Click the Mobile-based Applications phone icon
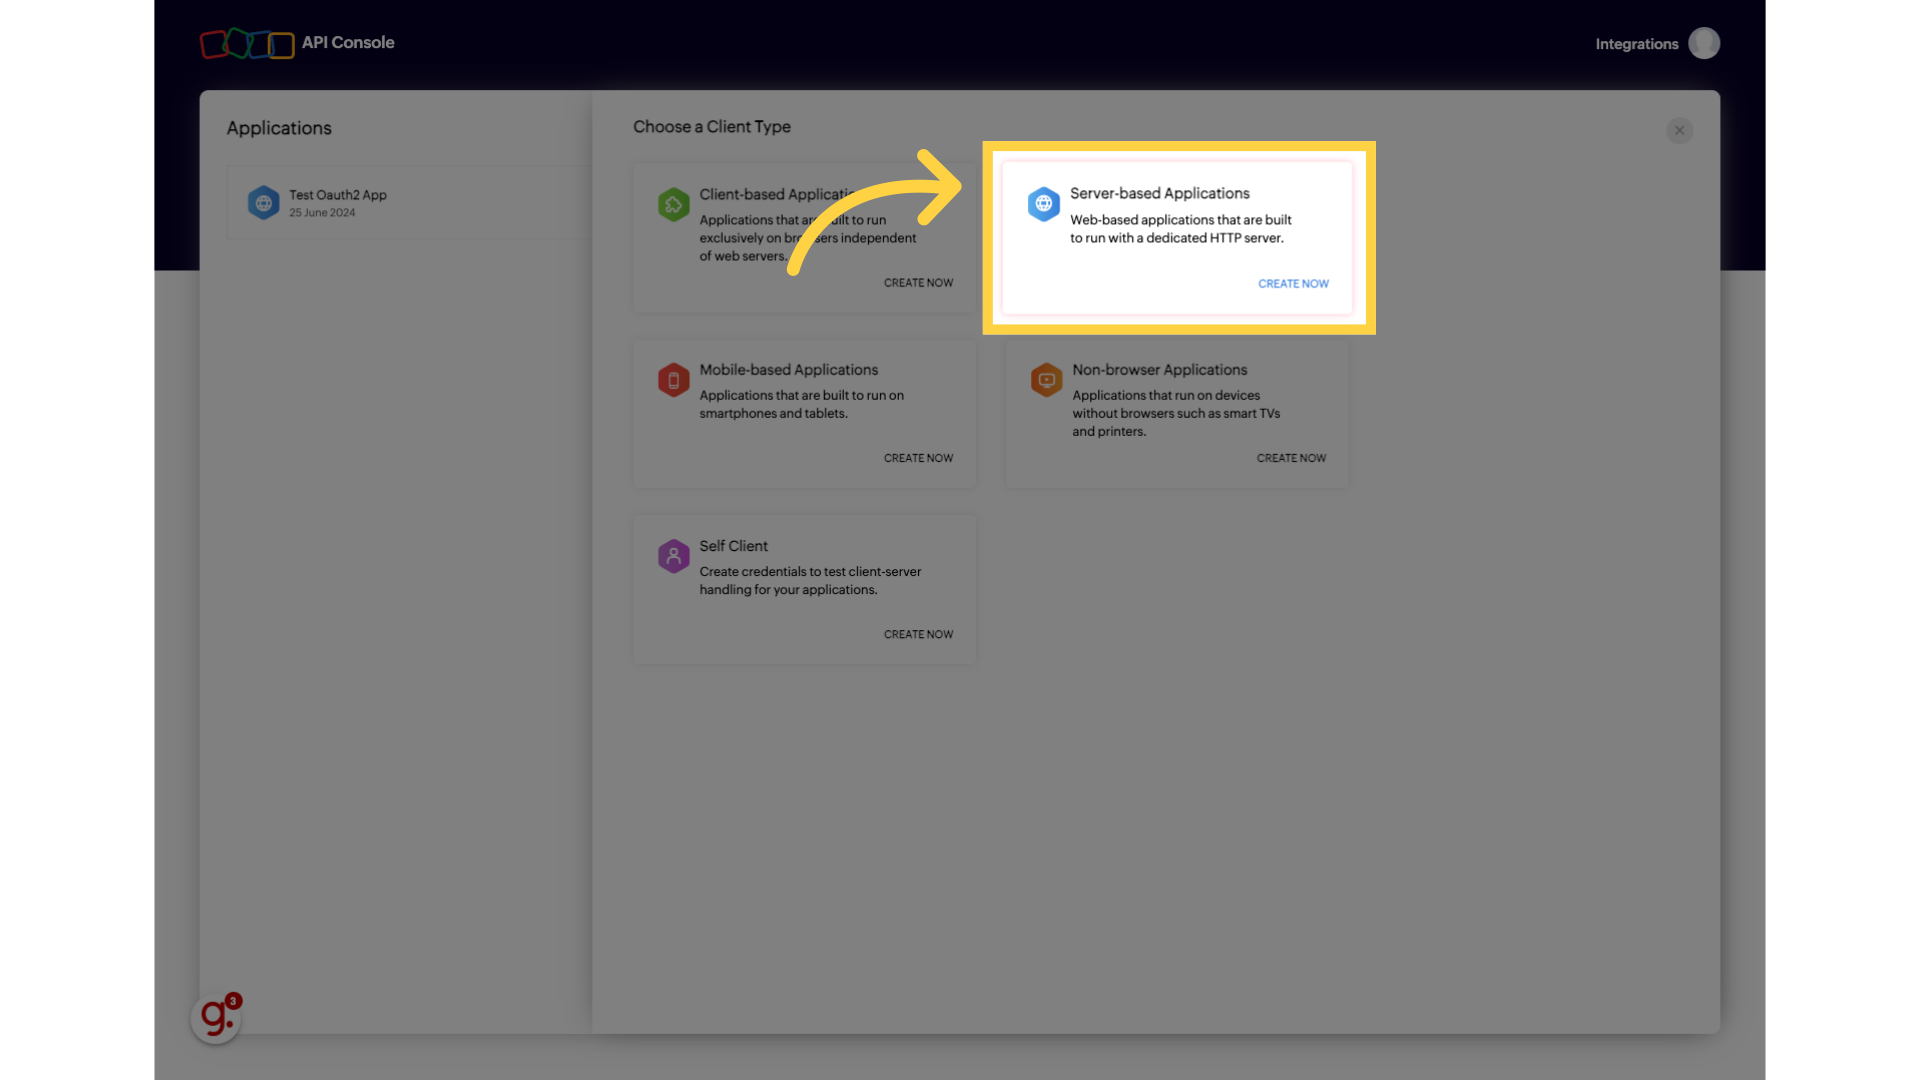The width and height of the screenshot is (1920, 1080). 673,380
